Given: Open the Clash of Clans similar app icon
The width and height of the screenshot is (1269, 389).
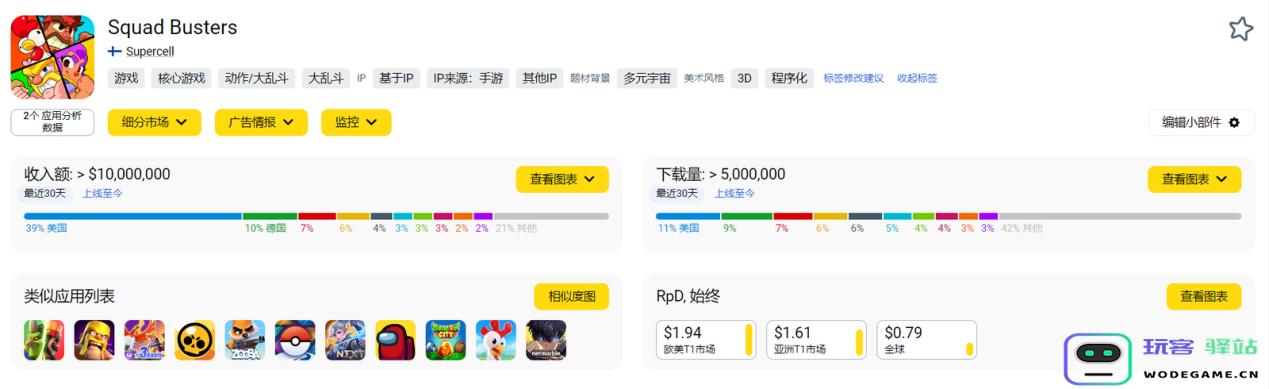Looking at the screenshot, I should tap(94, 340).
